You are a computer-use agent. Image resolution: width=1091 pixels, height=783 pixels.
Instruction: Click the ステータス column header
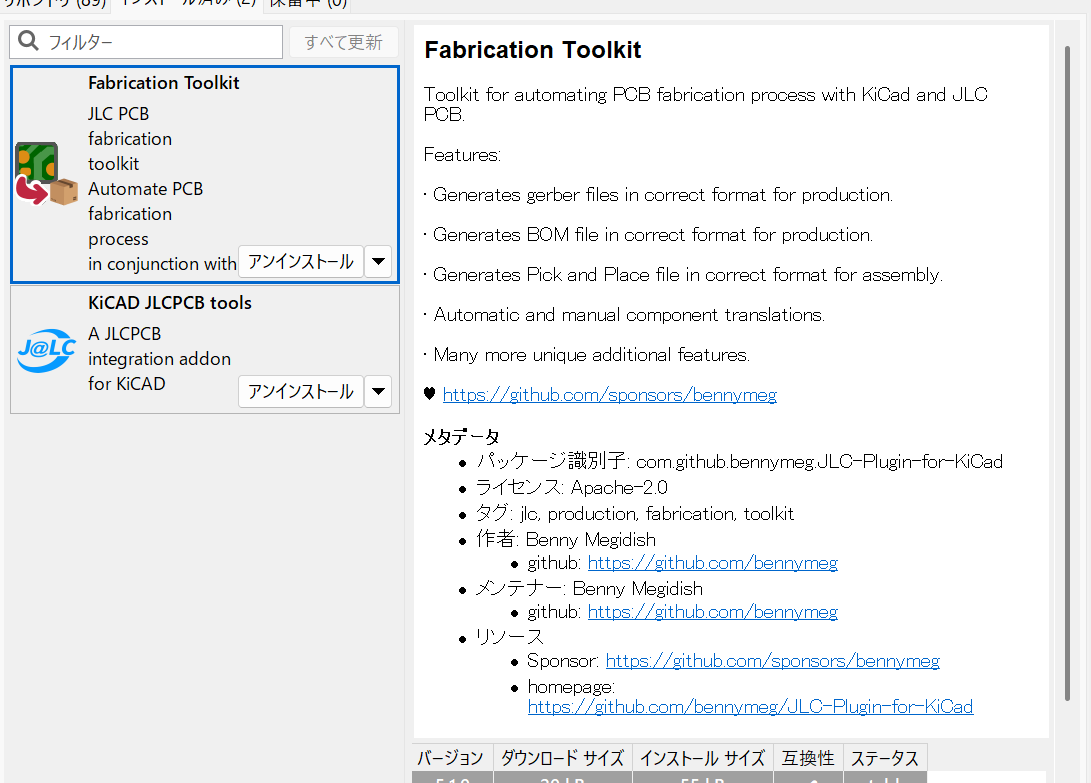point(885,757)
